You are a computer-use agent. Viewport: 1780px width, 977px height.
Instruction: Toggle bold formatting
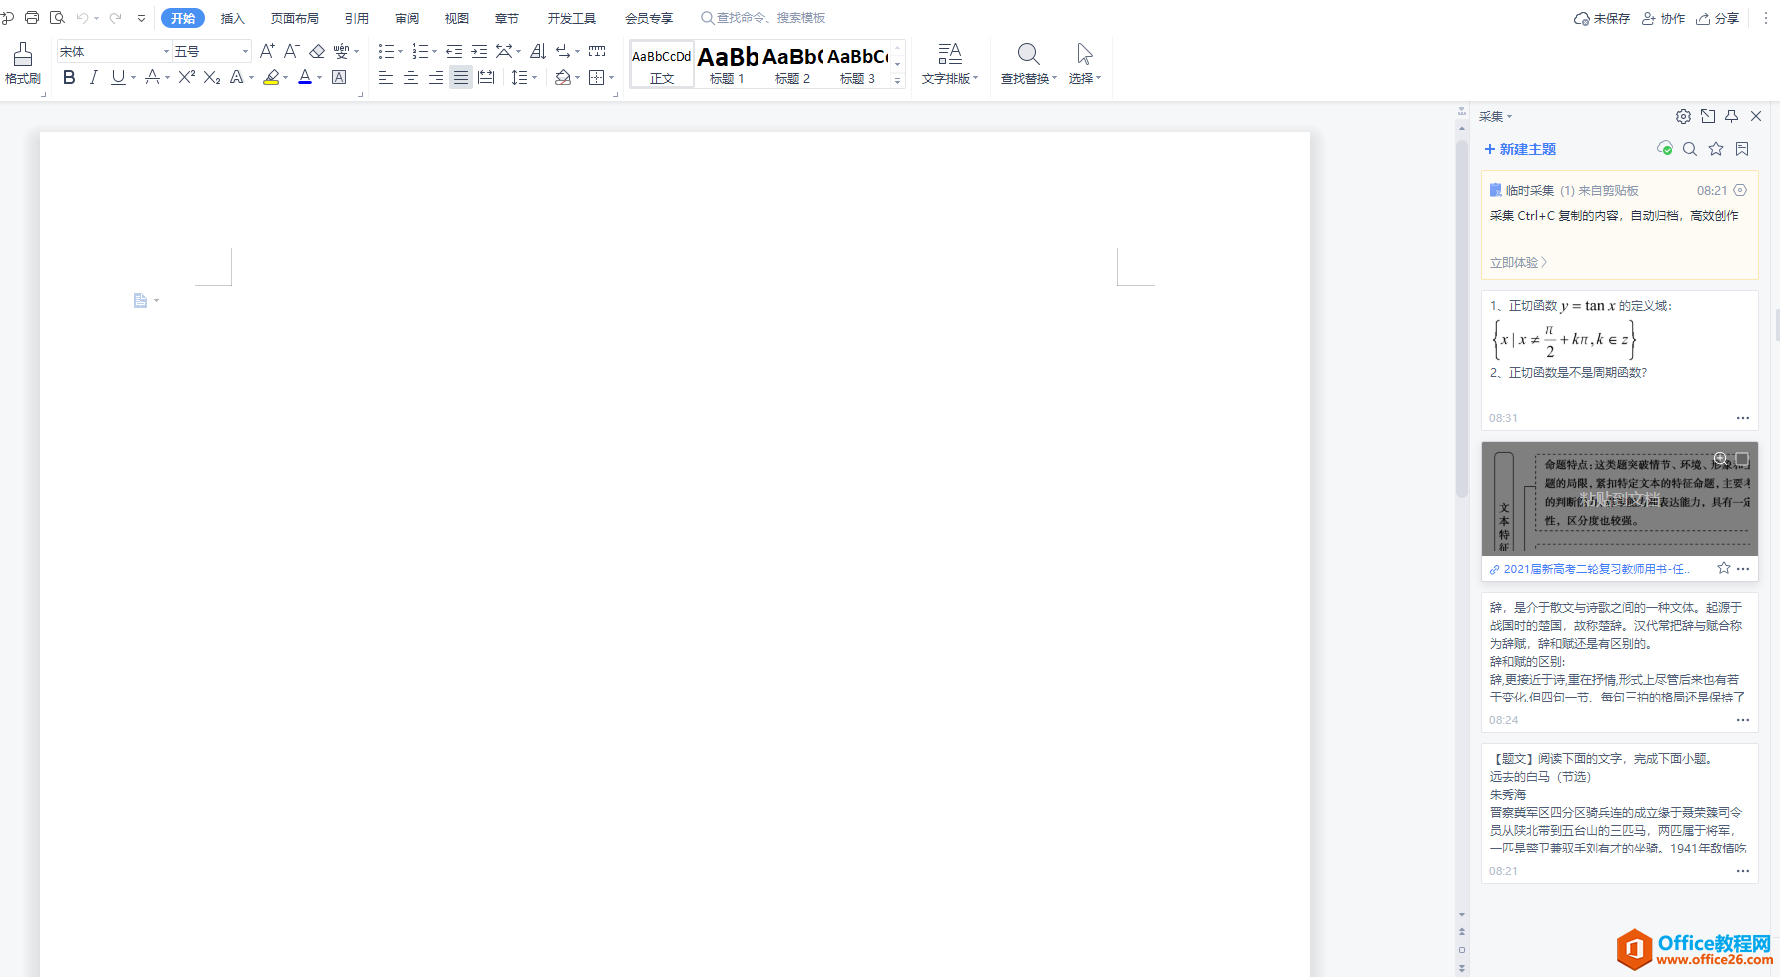(x=69, y=78)
